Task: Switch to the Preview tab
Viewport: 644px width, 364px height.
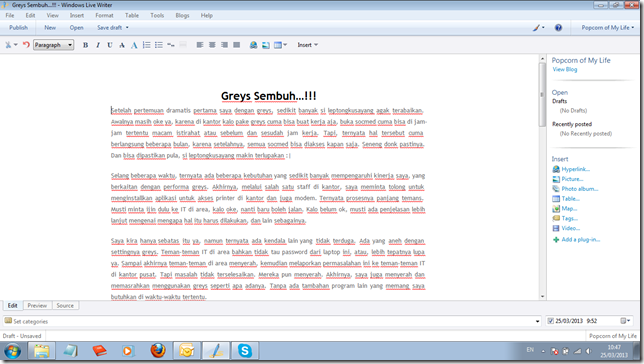Action: (37, 306)
